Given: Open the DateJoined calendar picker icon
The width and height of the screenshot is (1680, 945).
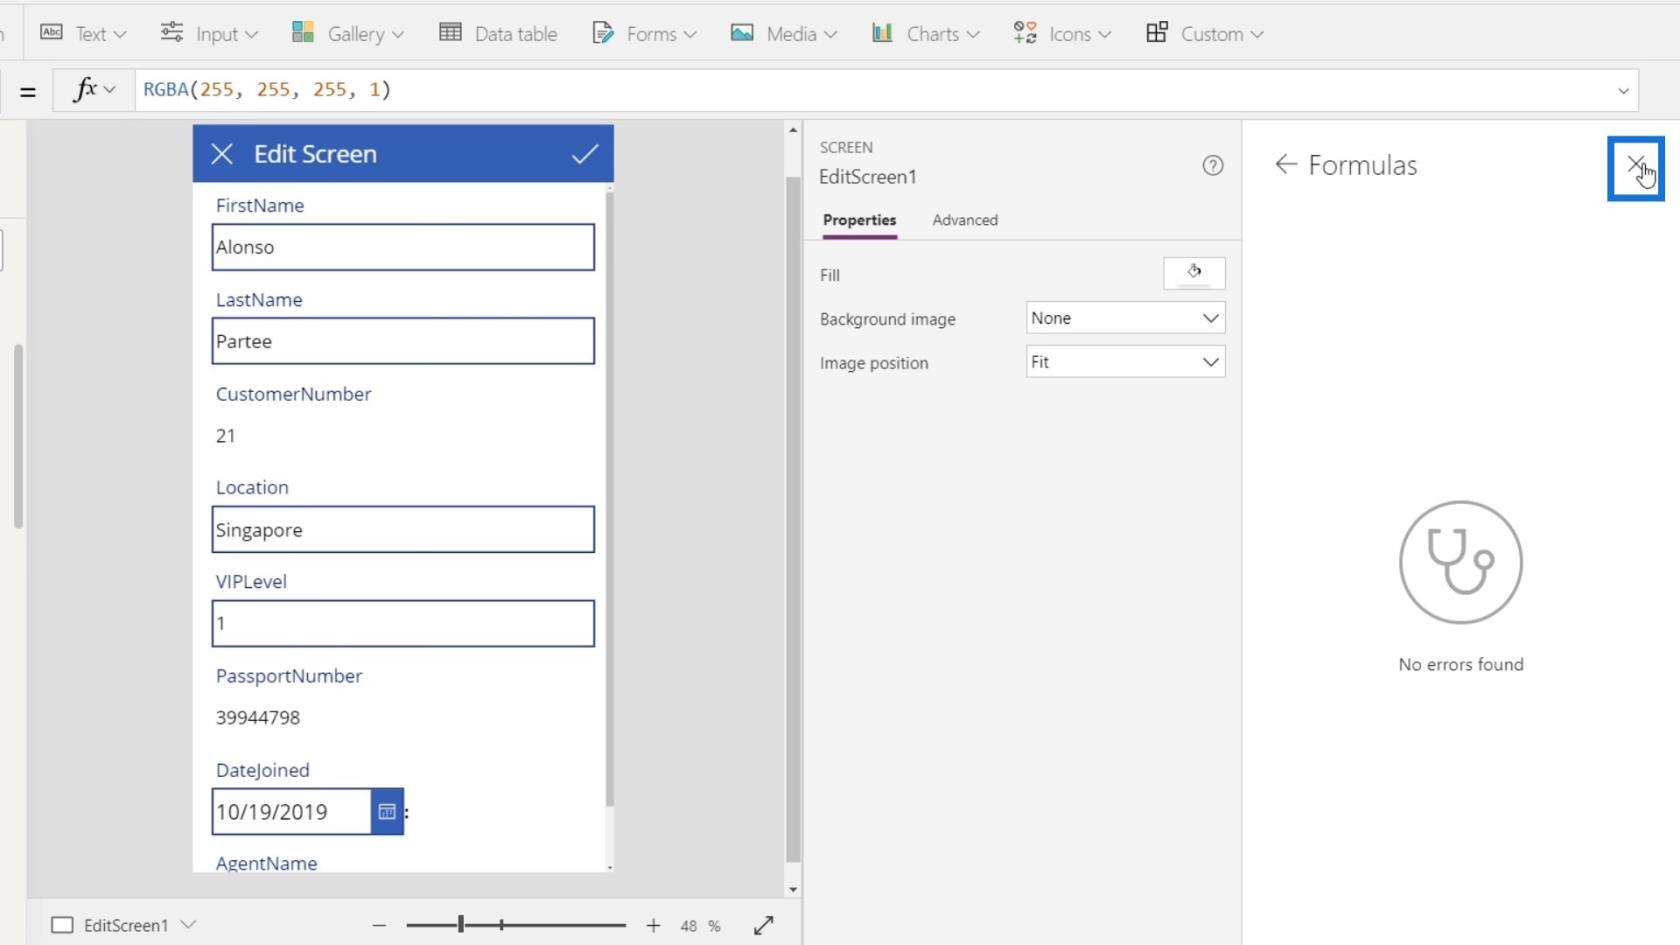Looking at the screenshot, I should (x=387, y=812).
